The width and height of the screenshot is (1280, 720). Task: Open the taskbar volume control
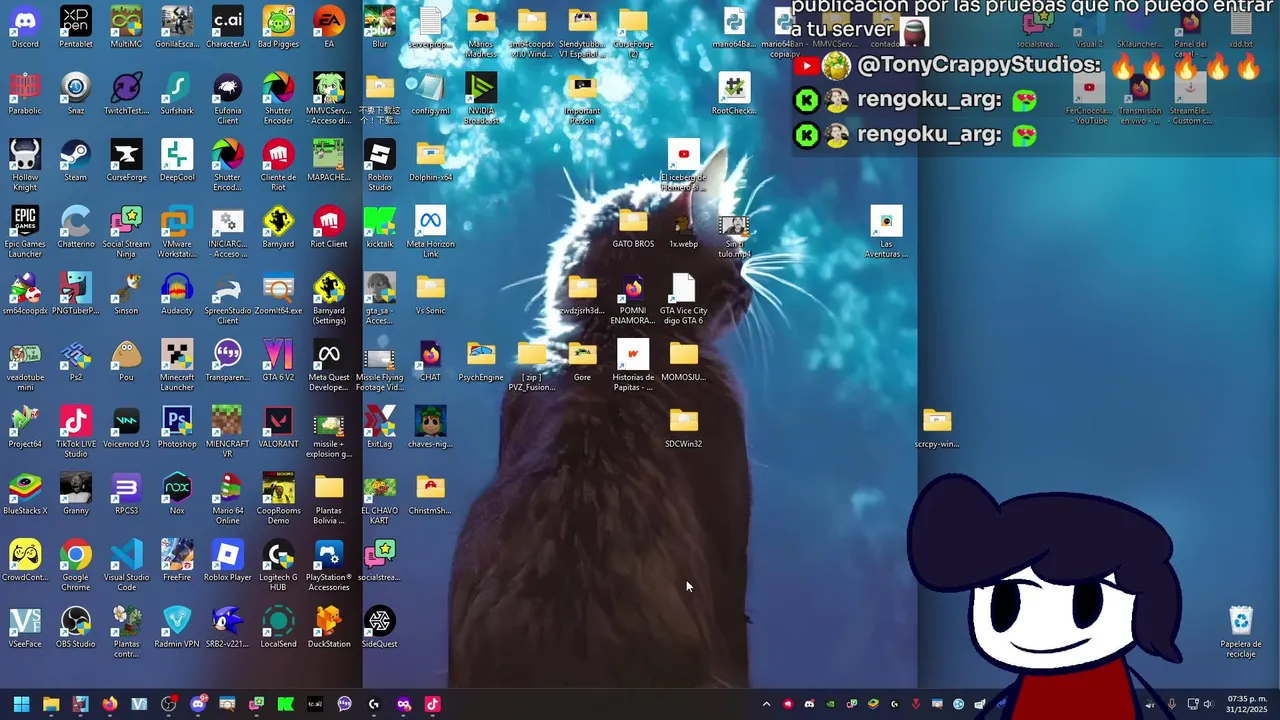(1207, 704)
